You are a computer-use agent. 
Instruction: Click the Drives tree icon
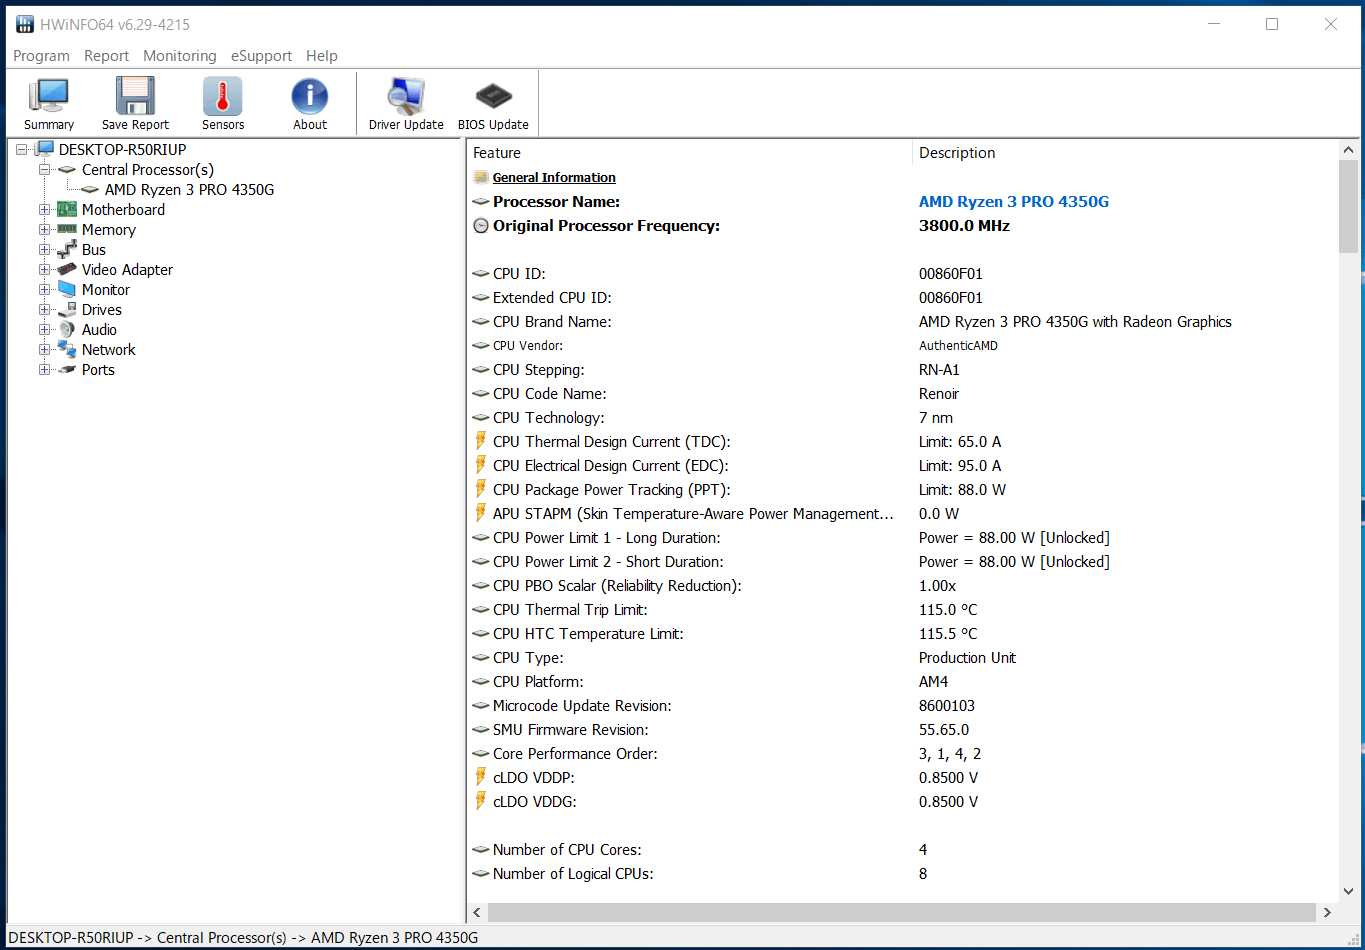67,309
